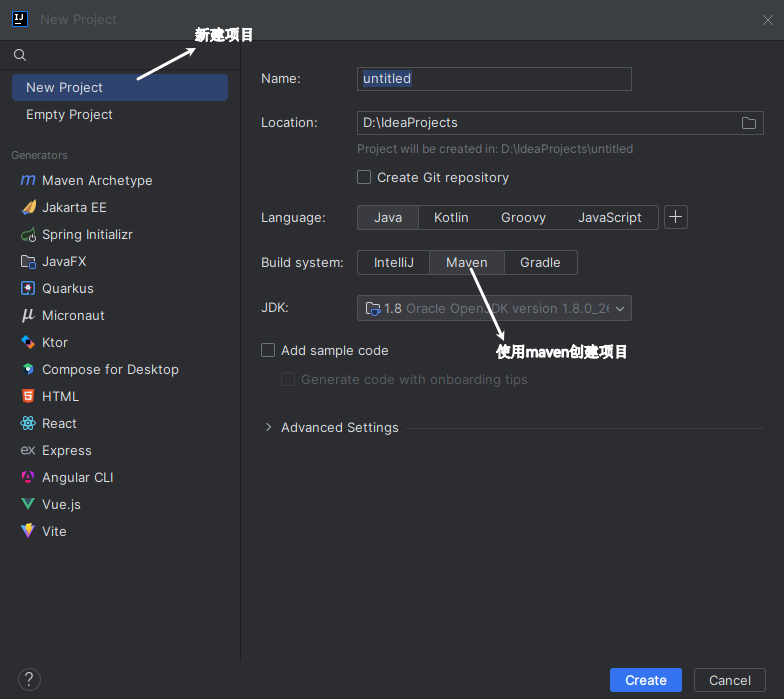Add another language with plus button
784x699 pixels.
[676, 217]
